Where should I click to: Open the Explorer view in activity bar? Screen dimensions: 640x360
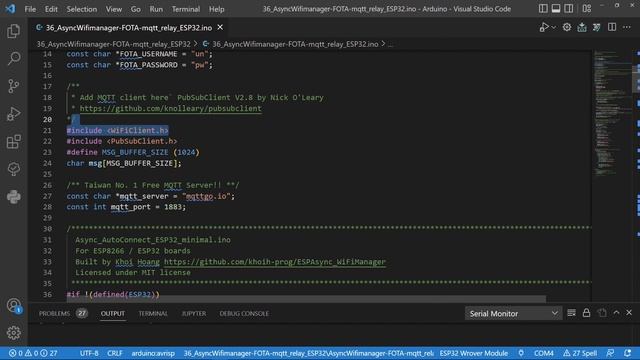[x=13, y=31]
